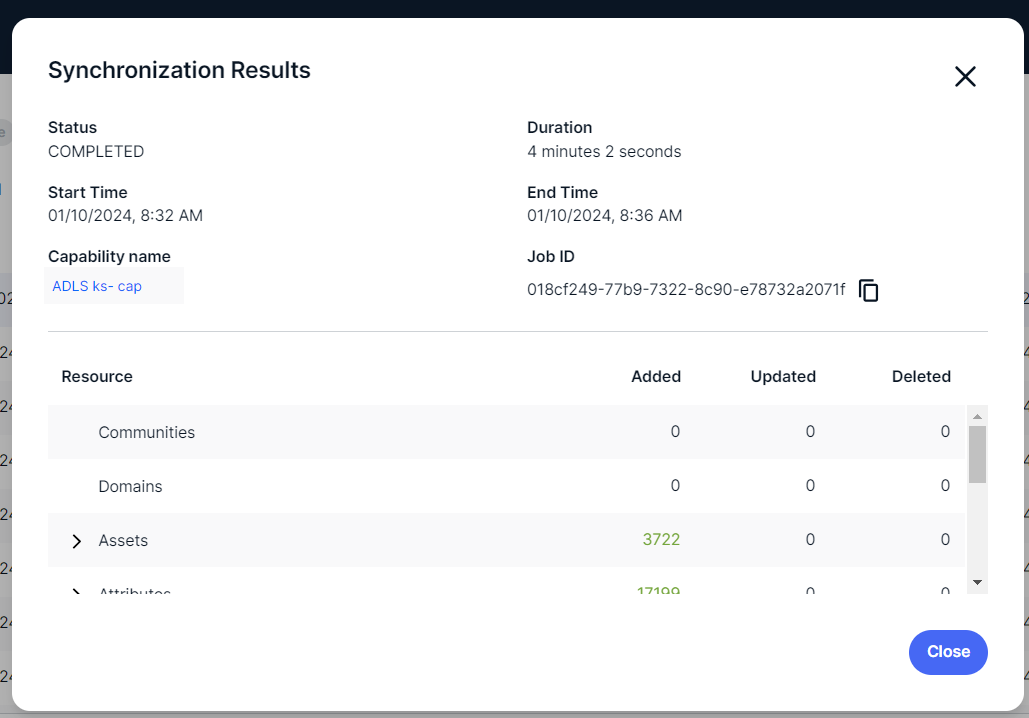The height and width of the screenshot is (718, 1029).
Task: Click the results table scroll down arrow
Action: 977,582
